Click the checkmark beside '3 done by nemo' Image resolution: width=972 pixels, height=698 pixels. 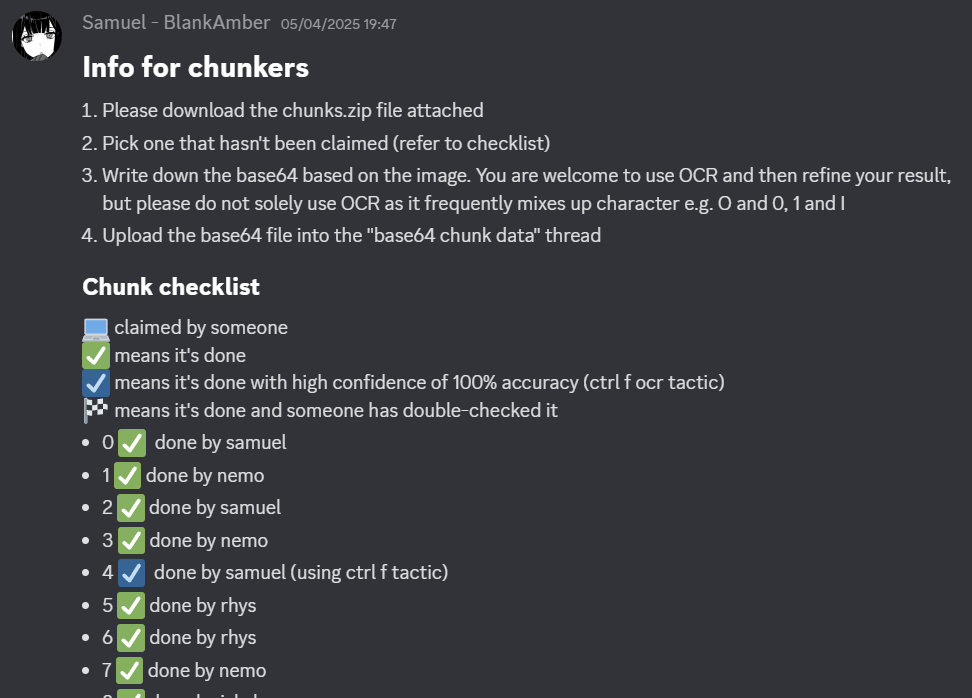pos(128,540)
